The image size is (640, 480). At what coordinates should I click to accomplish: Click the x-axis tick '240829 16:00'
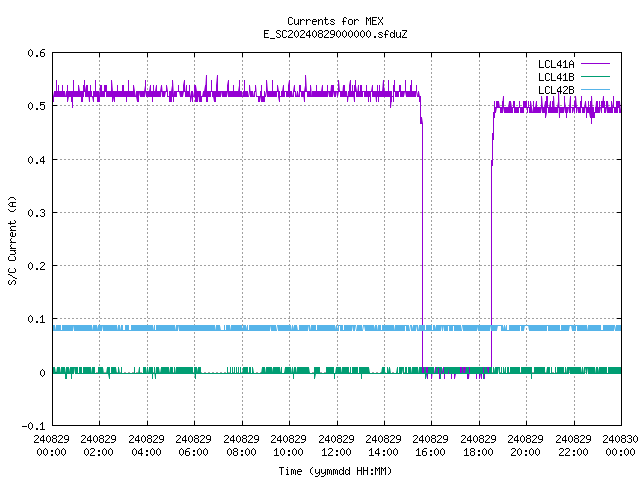click(430, 445)
